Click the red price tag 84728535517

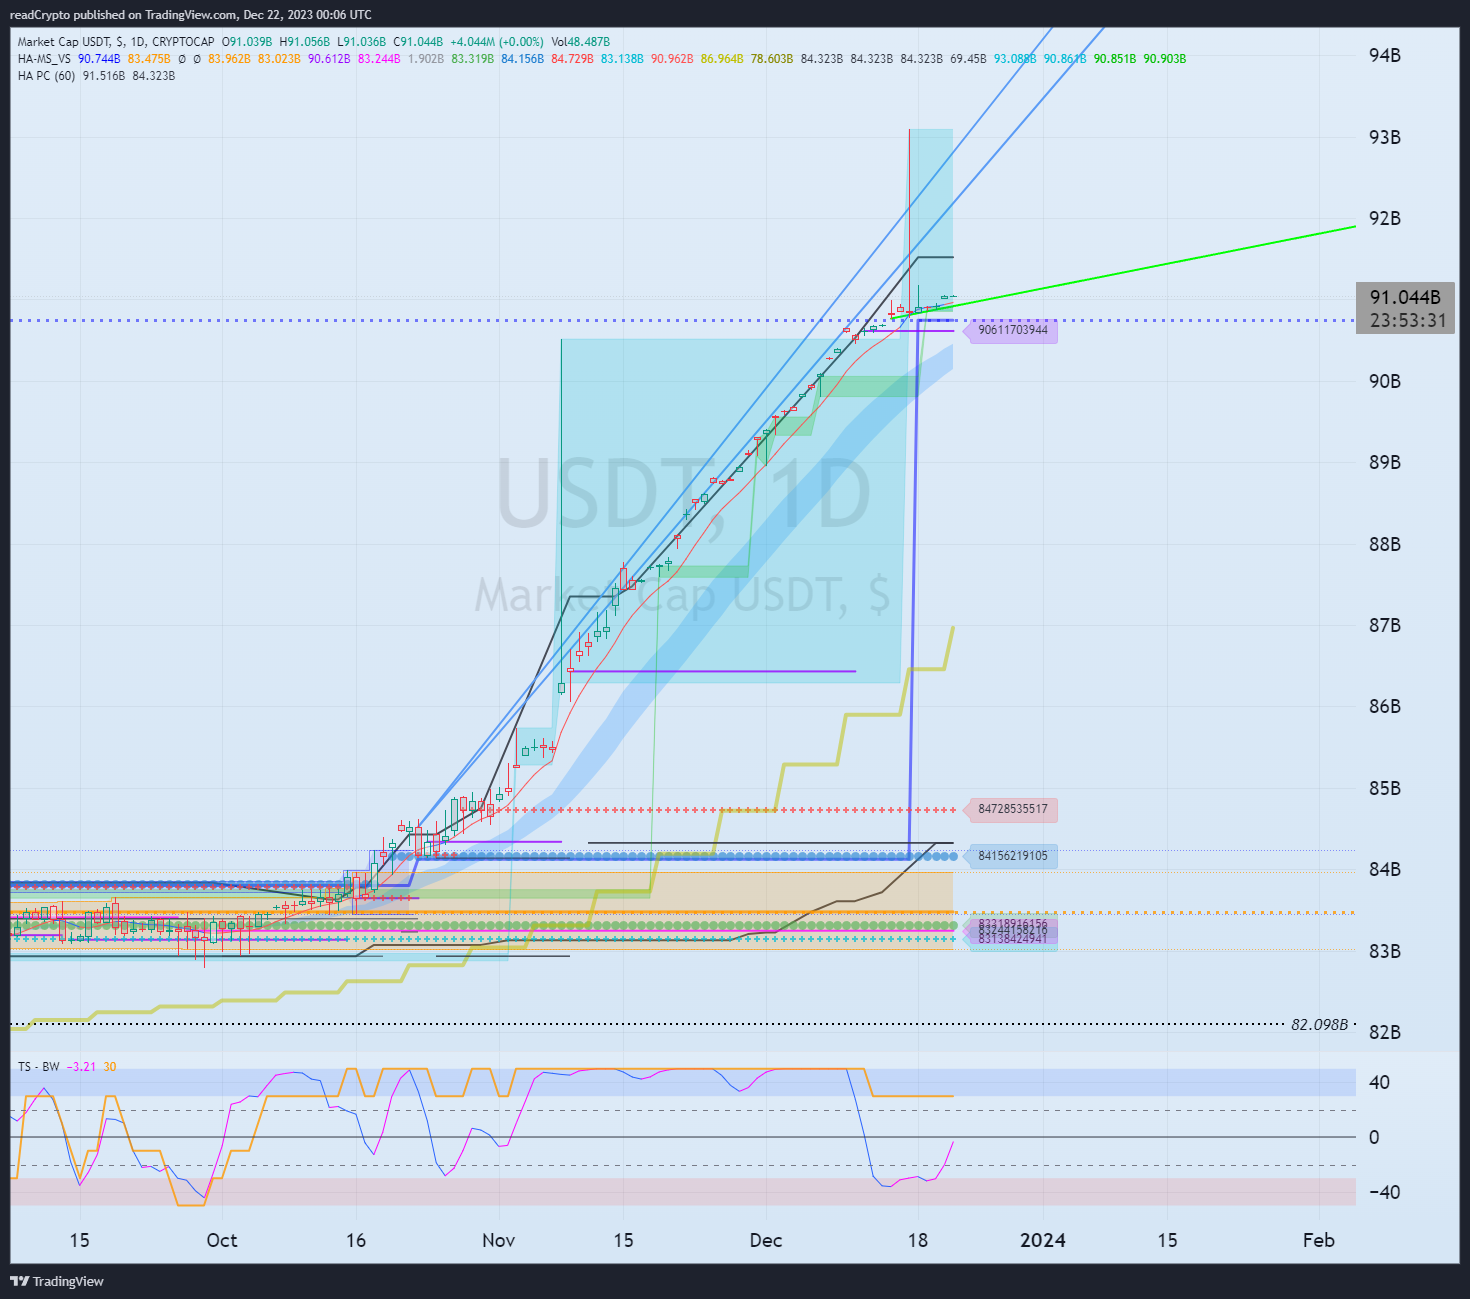pos(1013,809)
